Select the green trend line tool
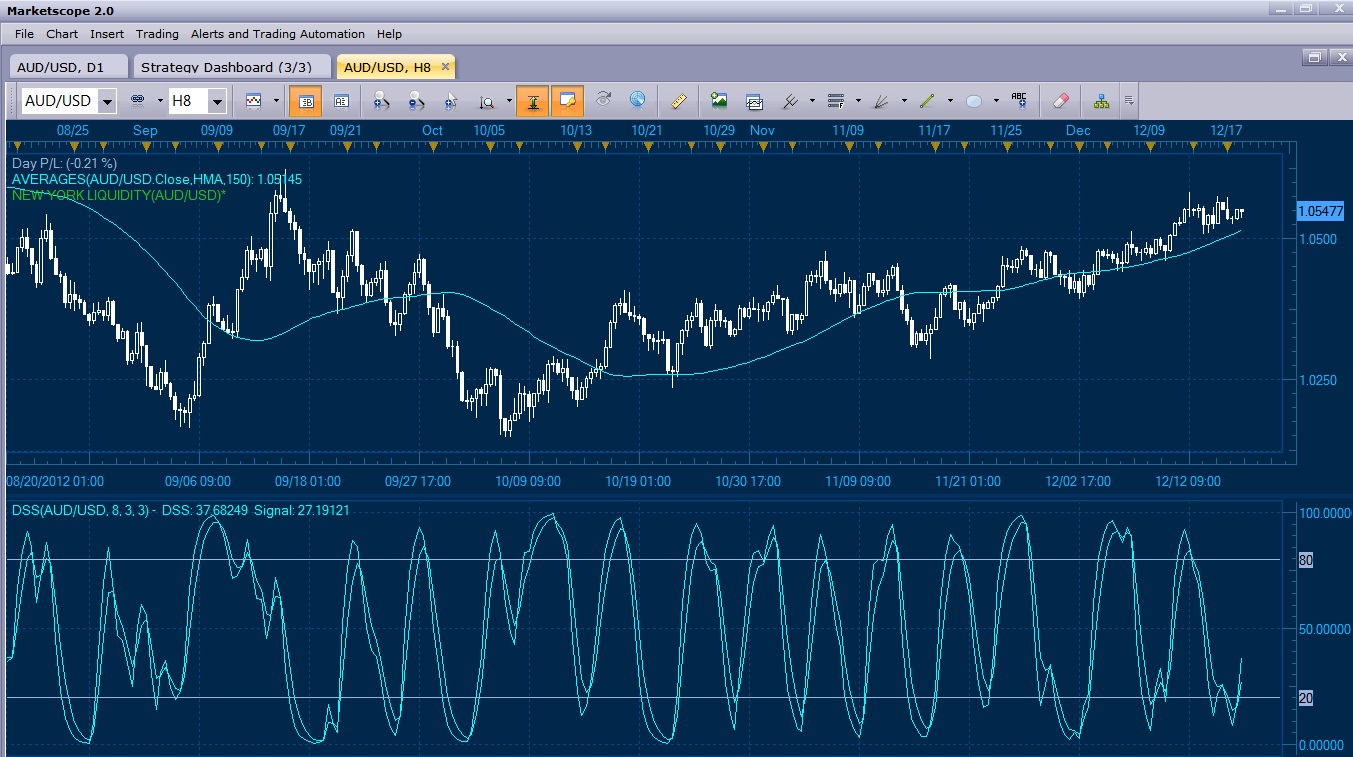This screenshot has height=757, width=1353. [927, 101]
